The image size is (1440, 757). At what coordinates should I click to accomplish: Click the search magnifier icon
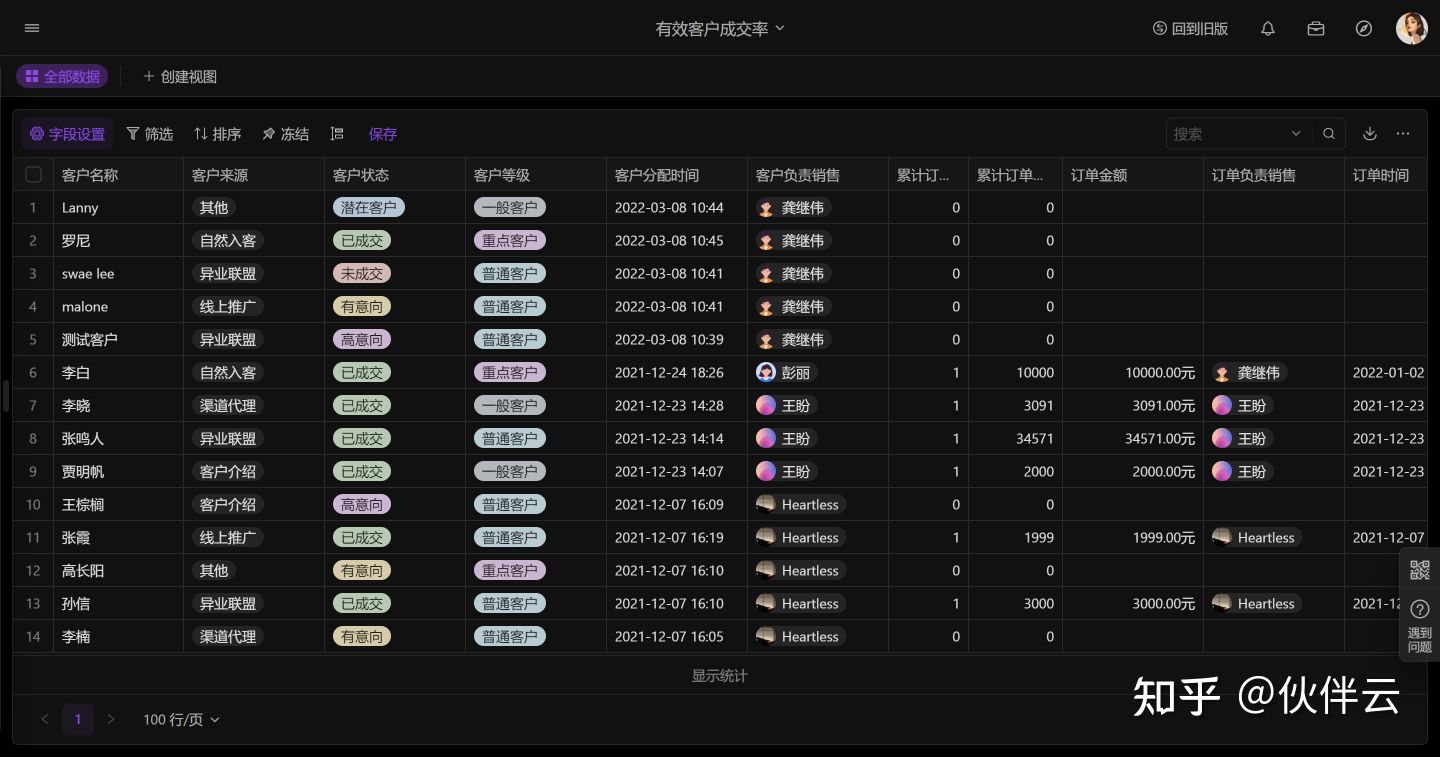click(x=1329, y=134)
